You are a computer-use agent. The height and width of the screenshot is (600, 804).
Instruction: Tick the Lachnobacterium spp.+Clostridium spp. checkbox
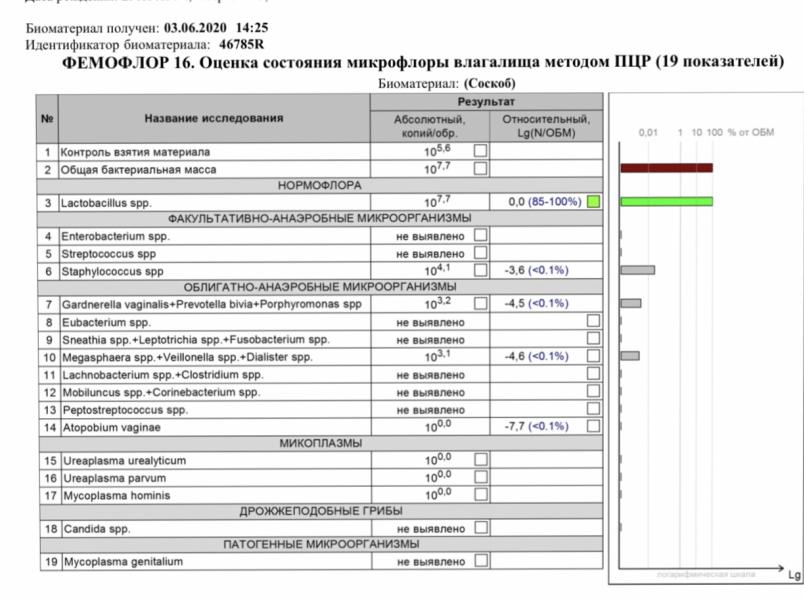point(593,373)
